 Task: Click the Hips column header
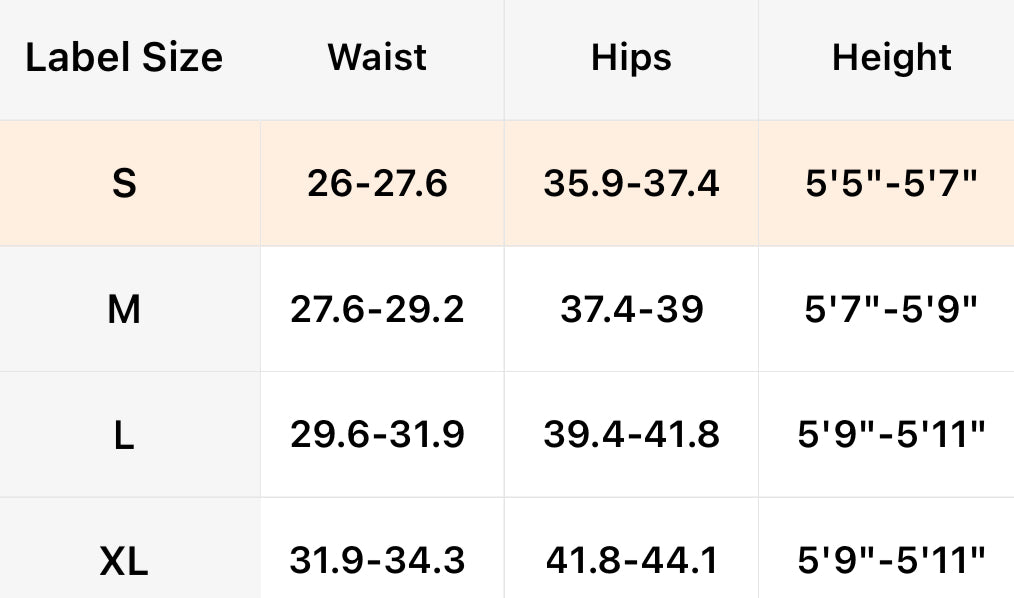click(x=631, y=58)
